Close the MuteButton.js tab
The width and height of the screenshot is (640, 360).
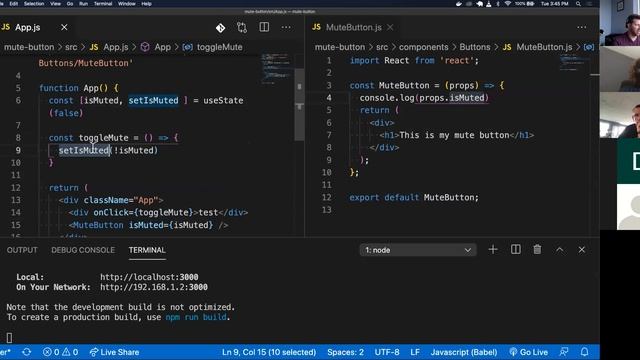[x=390, y=27]
